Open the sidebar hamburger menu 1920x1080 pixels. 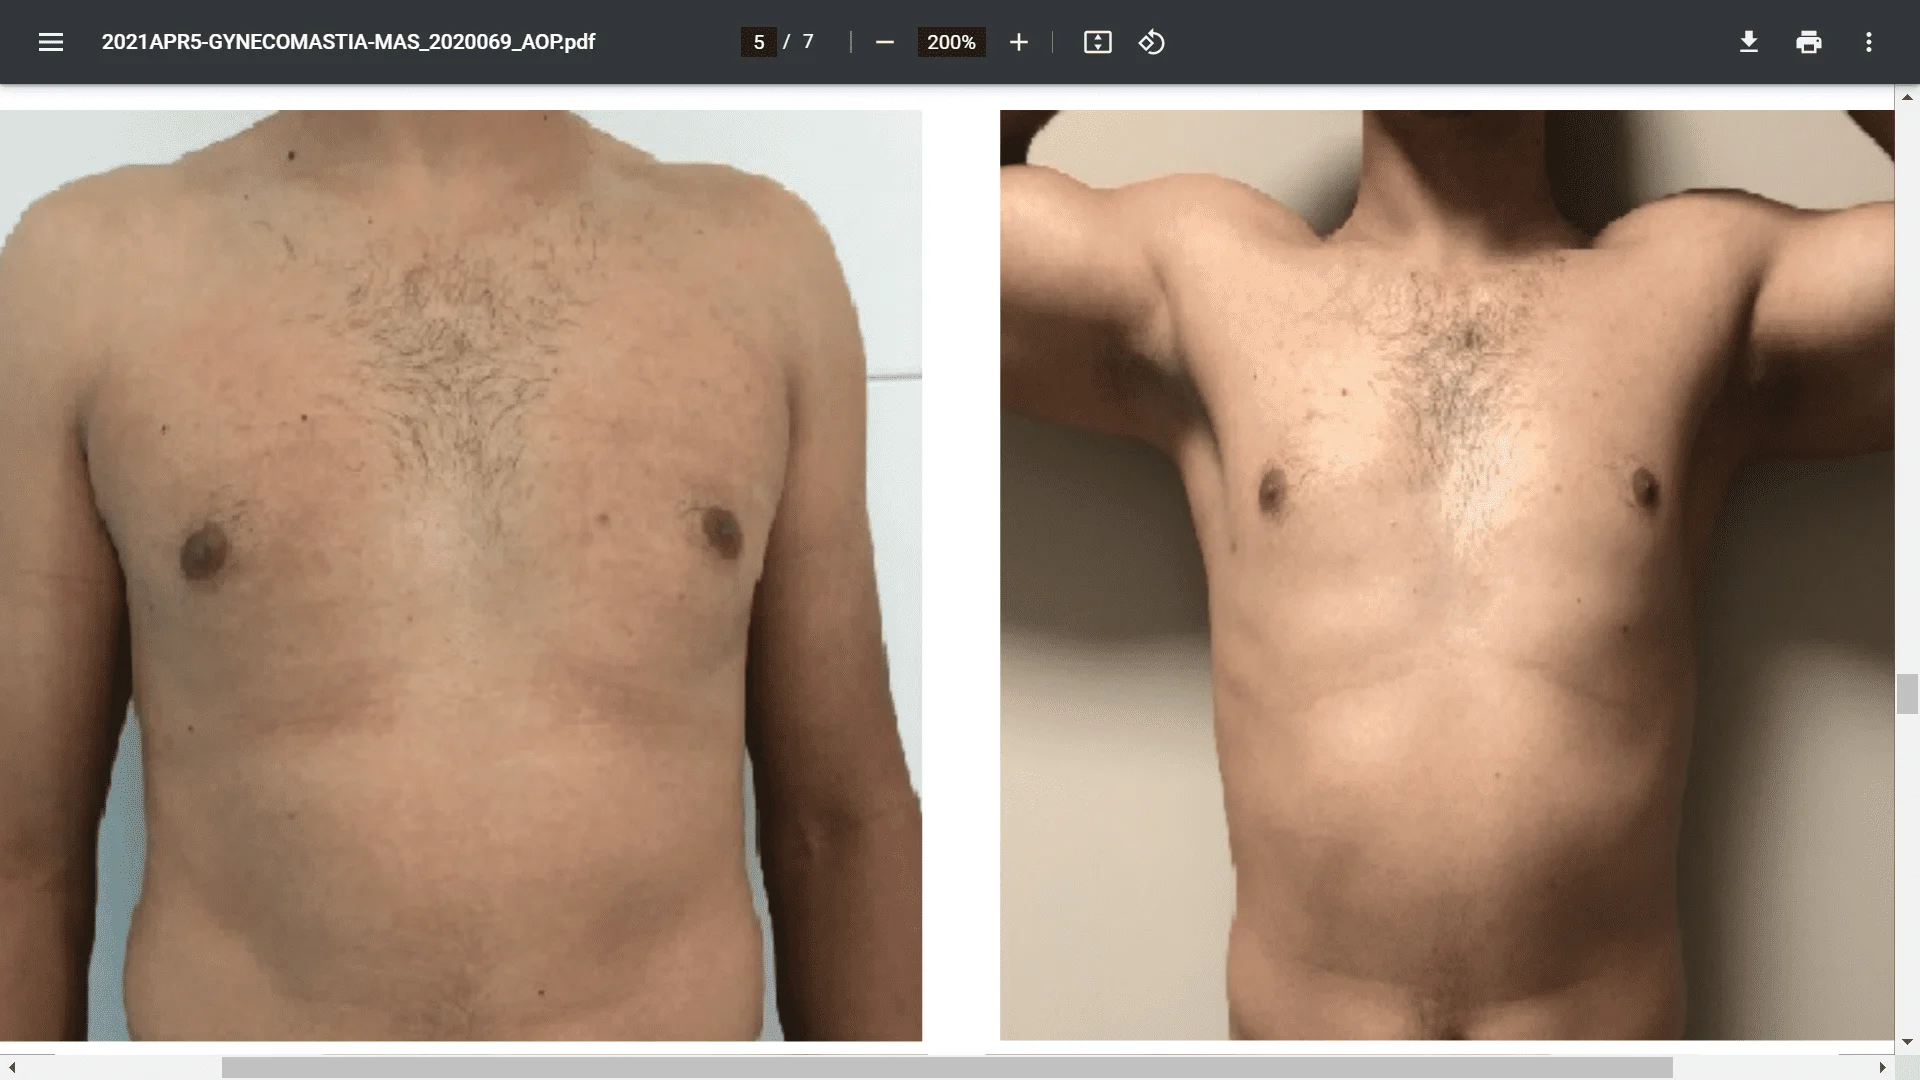(51, 42)
